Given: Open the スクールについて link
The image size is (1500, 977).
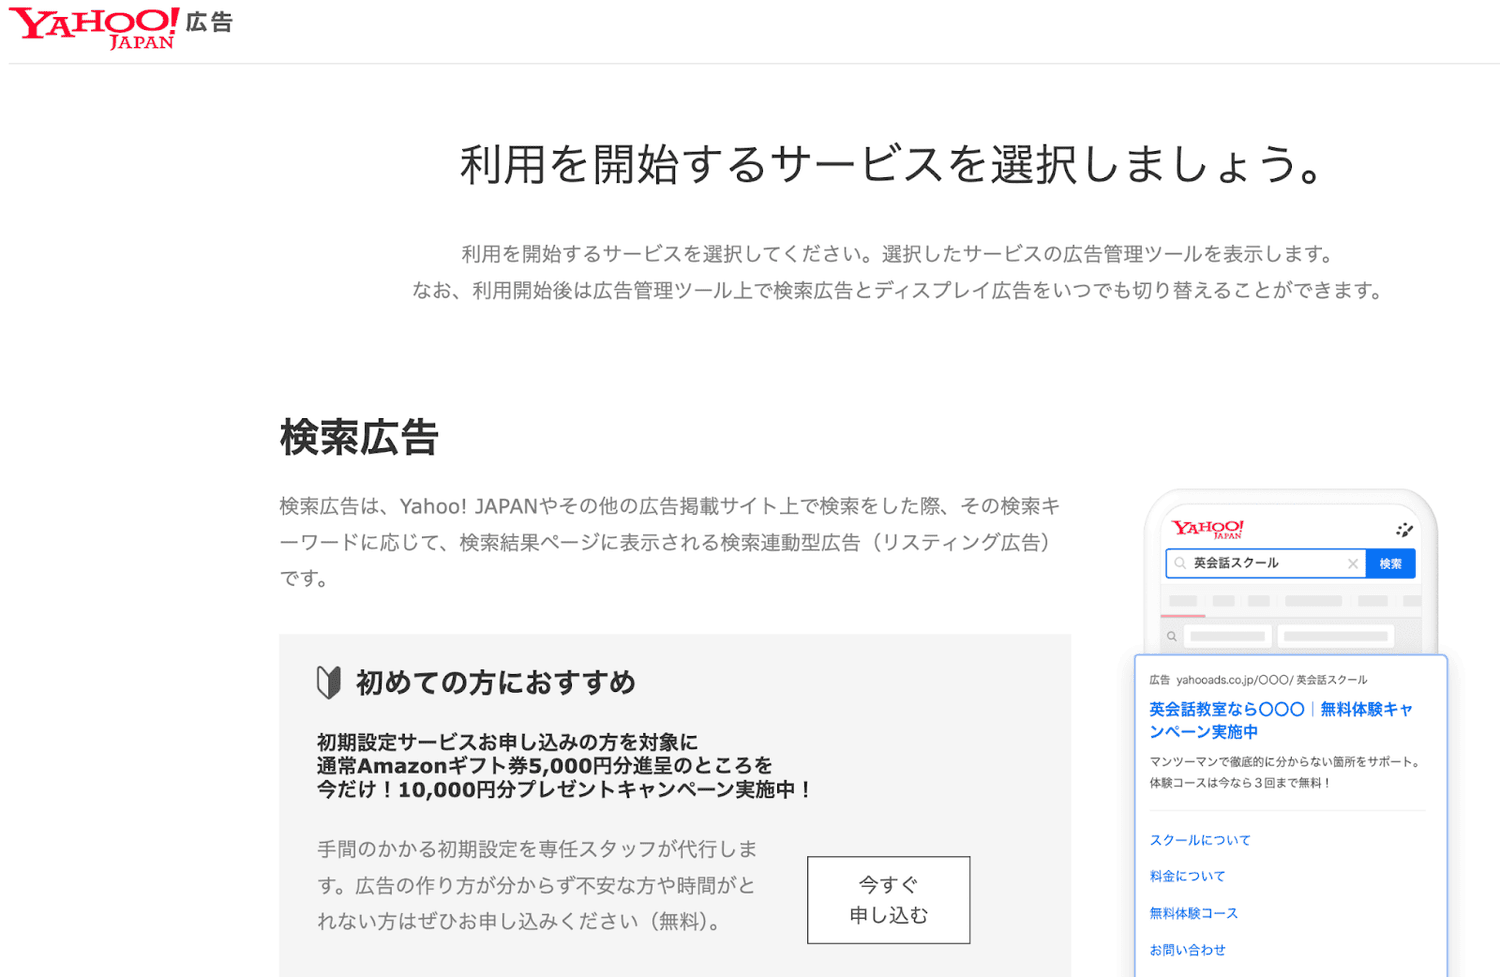Looking at the screenshot, I should (1200, 840).
